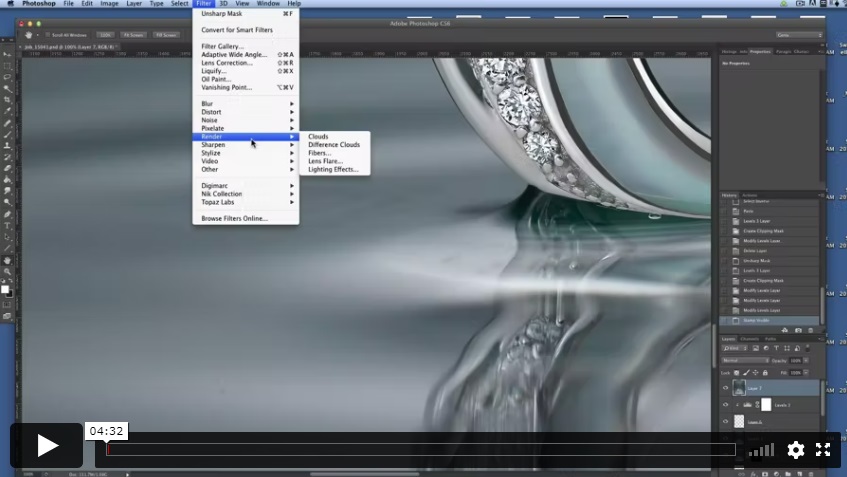Hide Levels 3 layer eye icon
The image size is (847, 477).
pyautogui.click(x=725, y=405)
